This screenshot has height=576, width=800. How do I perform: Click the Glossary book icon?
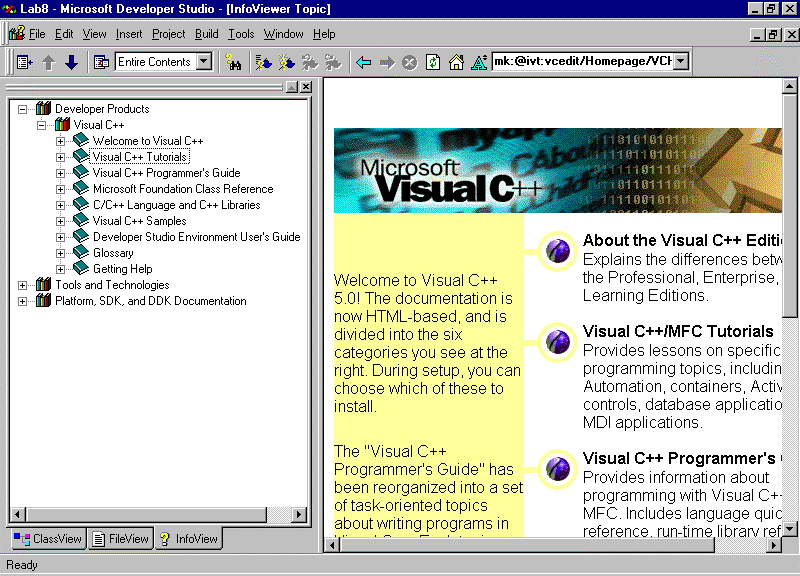click(81, 252)
